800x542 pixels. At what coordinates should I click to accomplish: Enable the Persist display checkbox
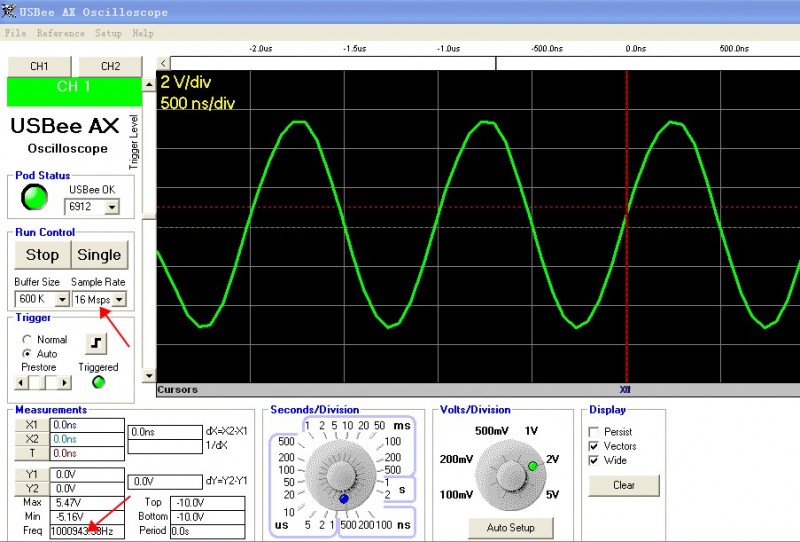click(x=594, y=432)
